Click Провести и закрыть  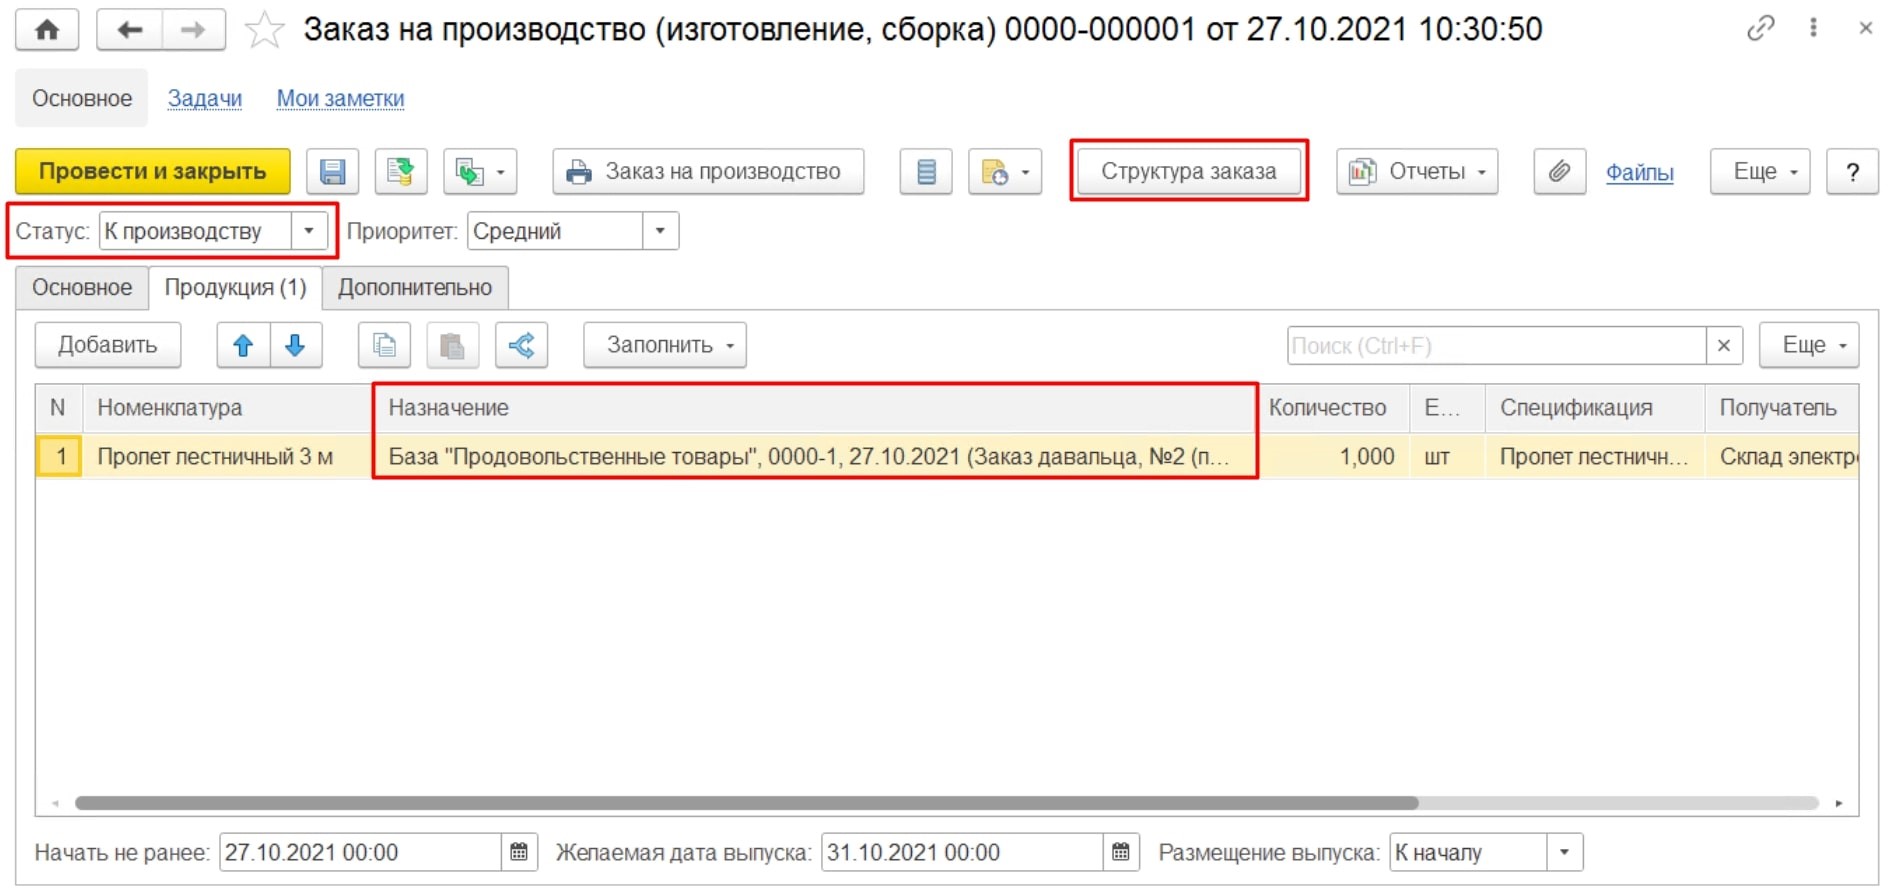(x=153, y=172)
